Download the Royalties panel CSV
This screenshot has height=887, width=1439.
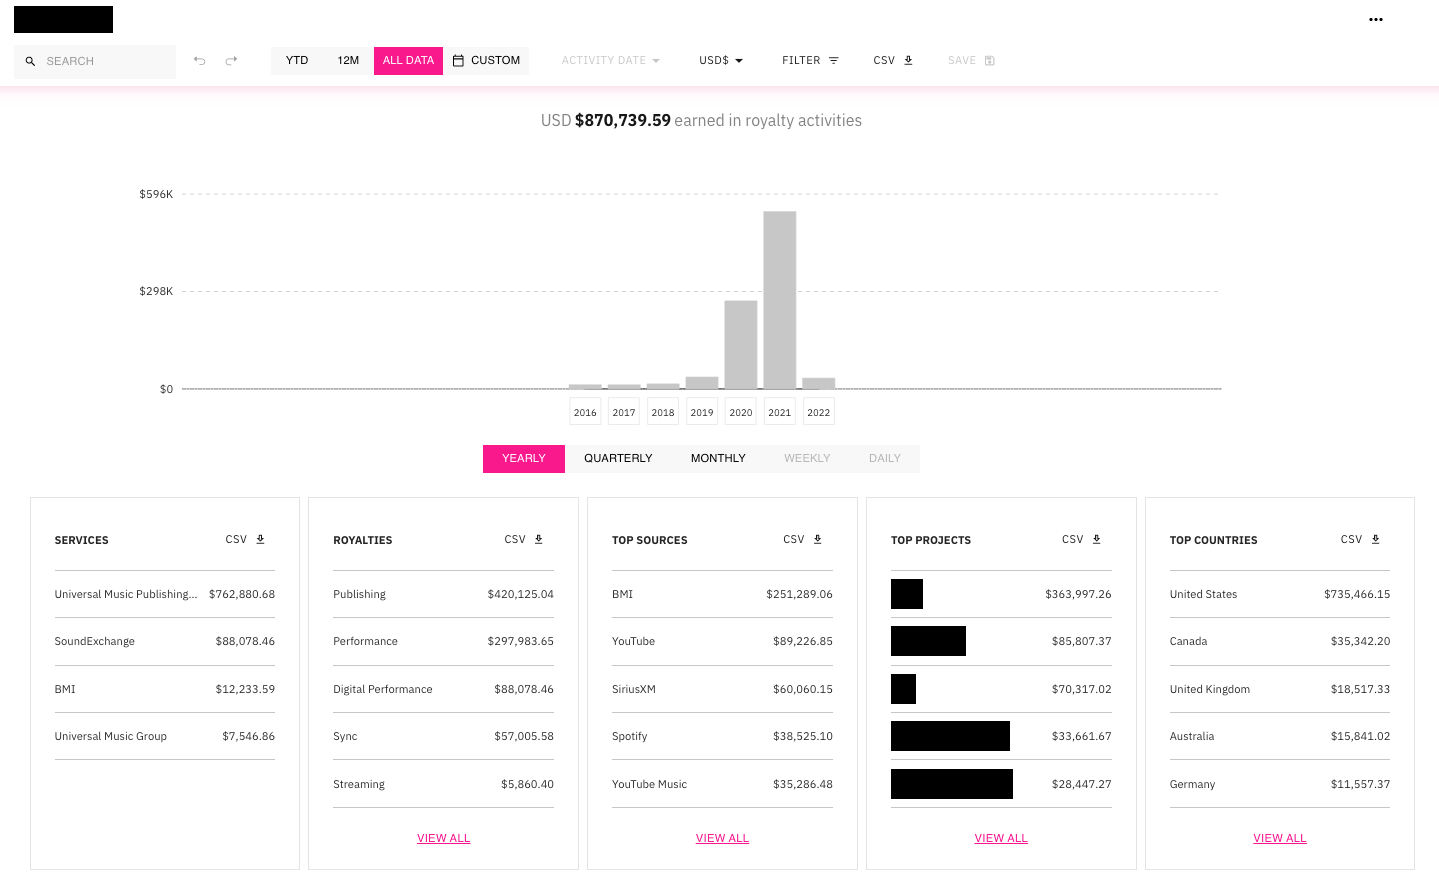click(524, 540)
